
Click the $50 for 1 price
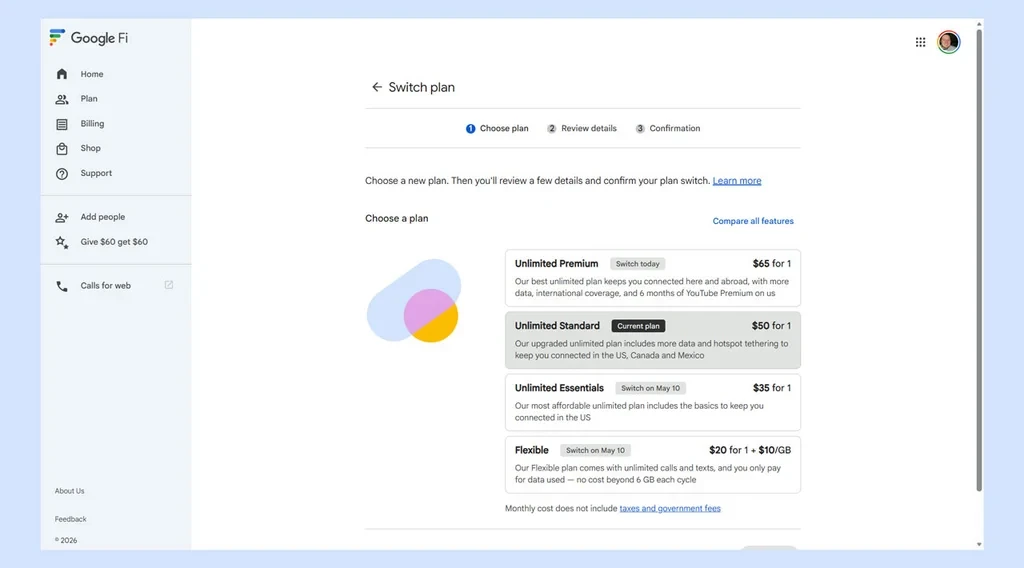[771, 326]
